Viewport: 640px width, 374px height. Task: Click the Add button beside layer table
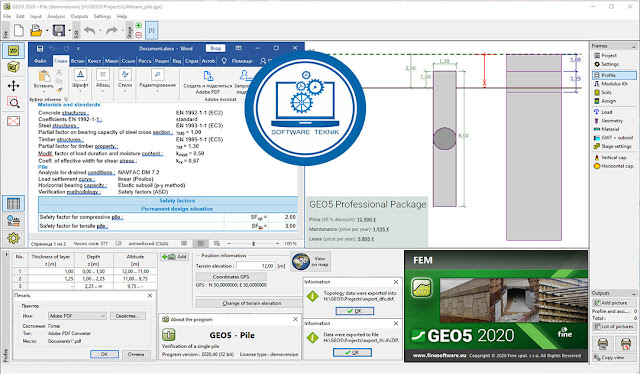point(174,257)
